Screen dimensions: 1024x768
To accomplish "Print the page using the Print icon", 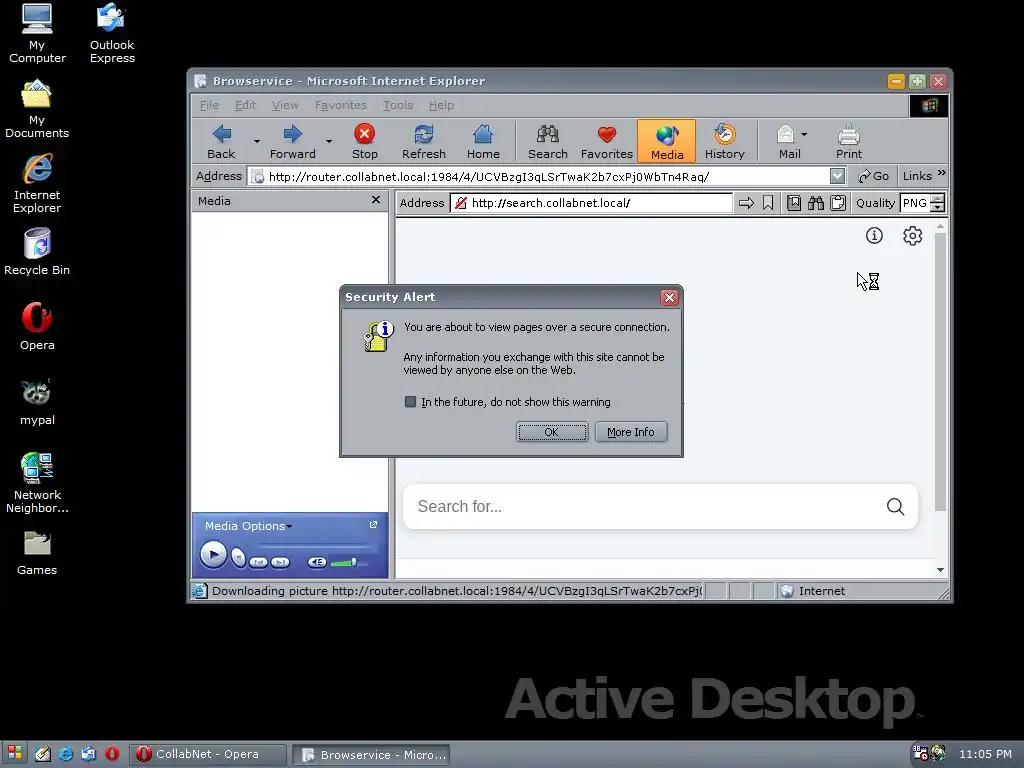I will 848,141.
